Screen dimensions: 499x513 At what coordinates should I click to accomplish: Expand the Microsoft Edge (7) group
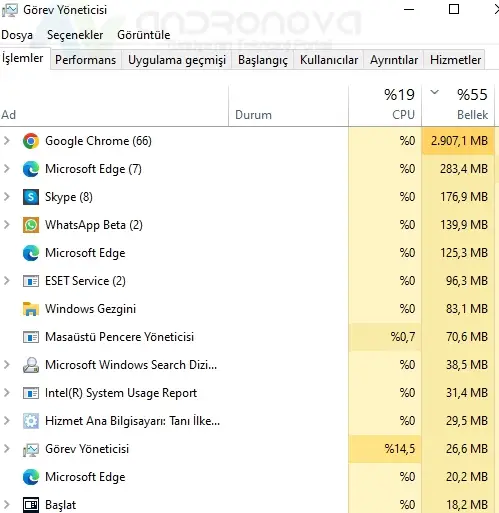click(x=7, y=169)
